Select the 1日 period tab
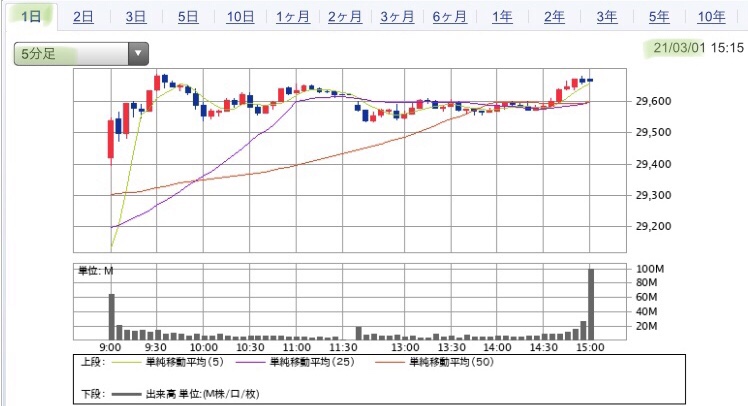The width and height of the screenshot is (748, 406). [x=31, y=17]
